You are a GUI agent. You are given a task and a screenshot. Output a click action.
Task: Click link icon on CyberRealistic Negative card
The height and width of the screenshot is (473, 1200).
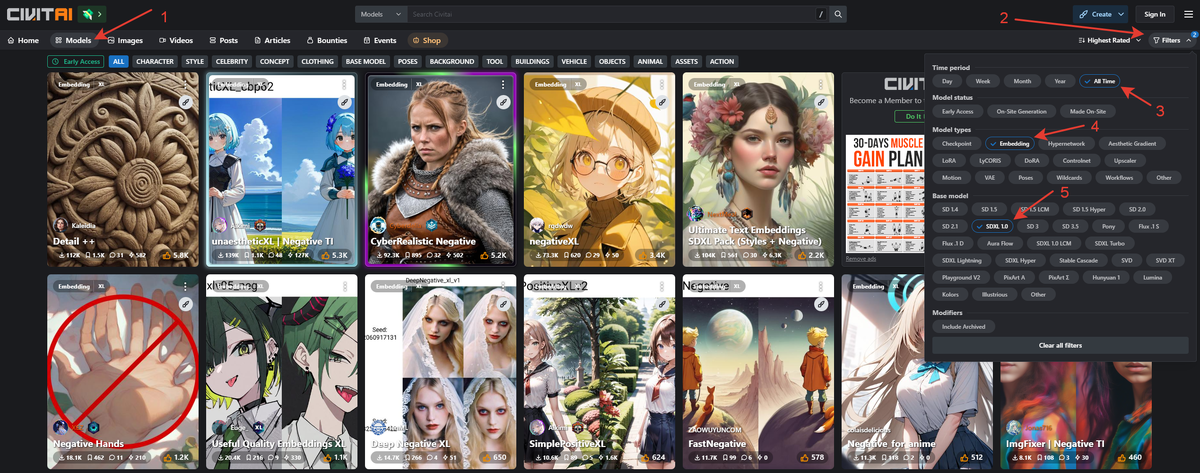tap(503, 102)
